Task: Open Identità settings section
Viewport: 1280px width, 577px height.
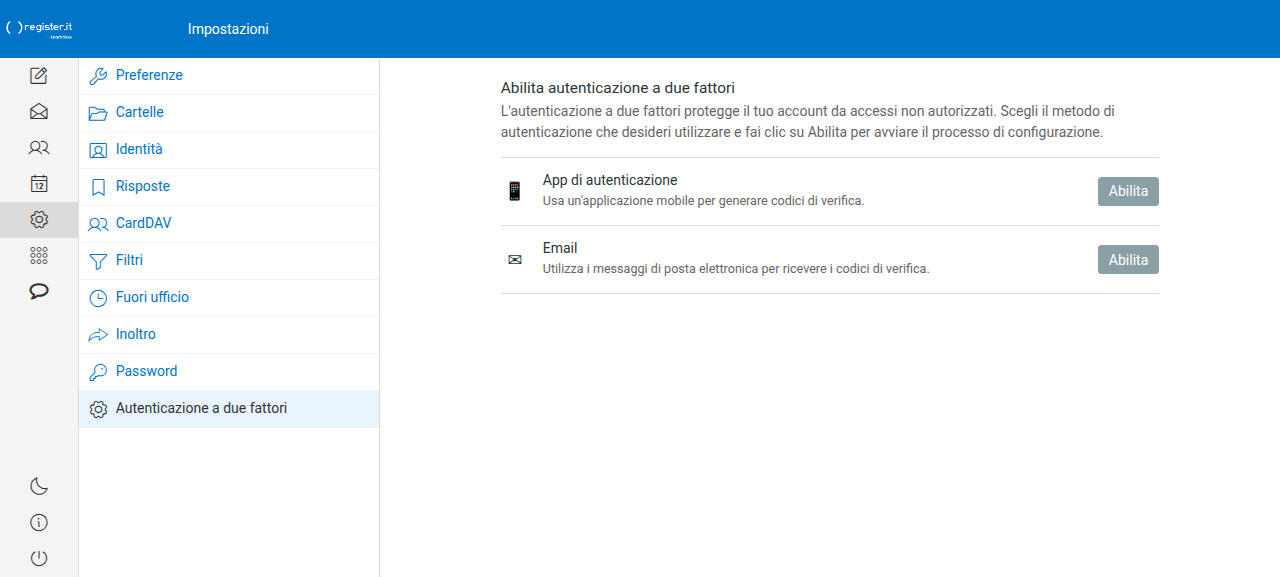Action: click(229, 150)
